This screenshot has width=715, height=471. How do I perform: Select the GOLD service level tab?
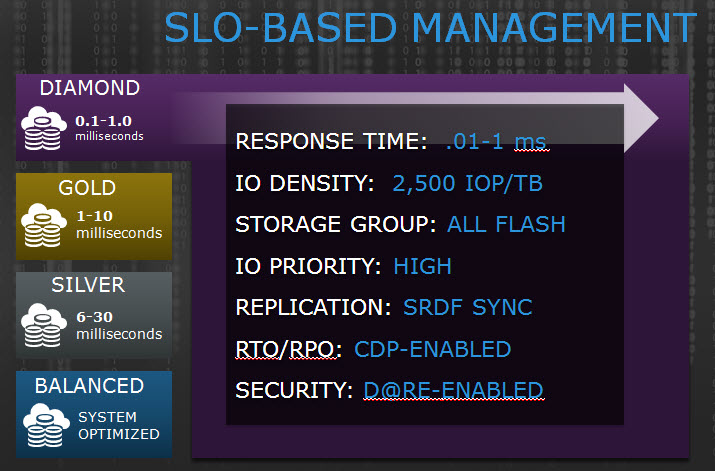(x=88, y=188)
